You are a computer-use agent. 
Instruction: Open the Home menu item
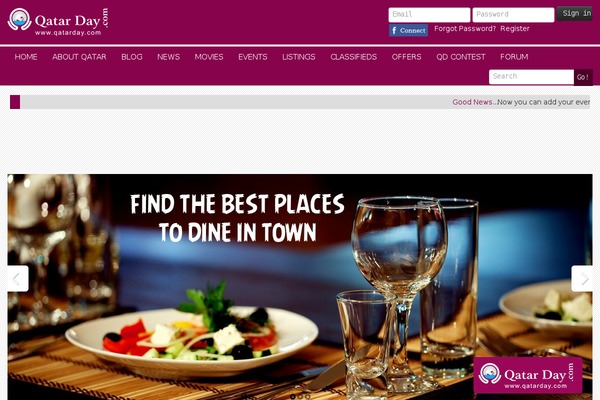click(x=26, y=57)
